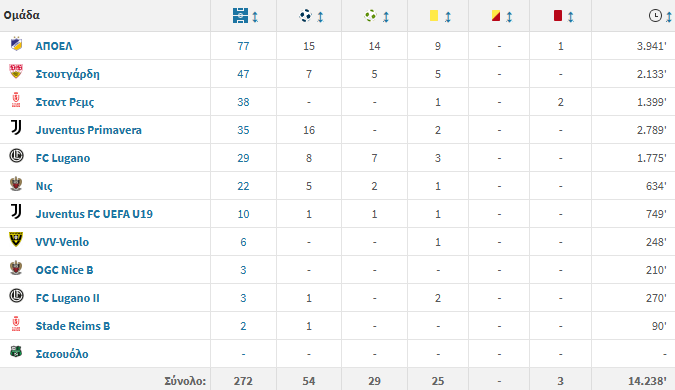
Task: Open the Σταντ Ρεμς team link
Action: click(x=65, y=102)
